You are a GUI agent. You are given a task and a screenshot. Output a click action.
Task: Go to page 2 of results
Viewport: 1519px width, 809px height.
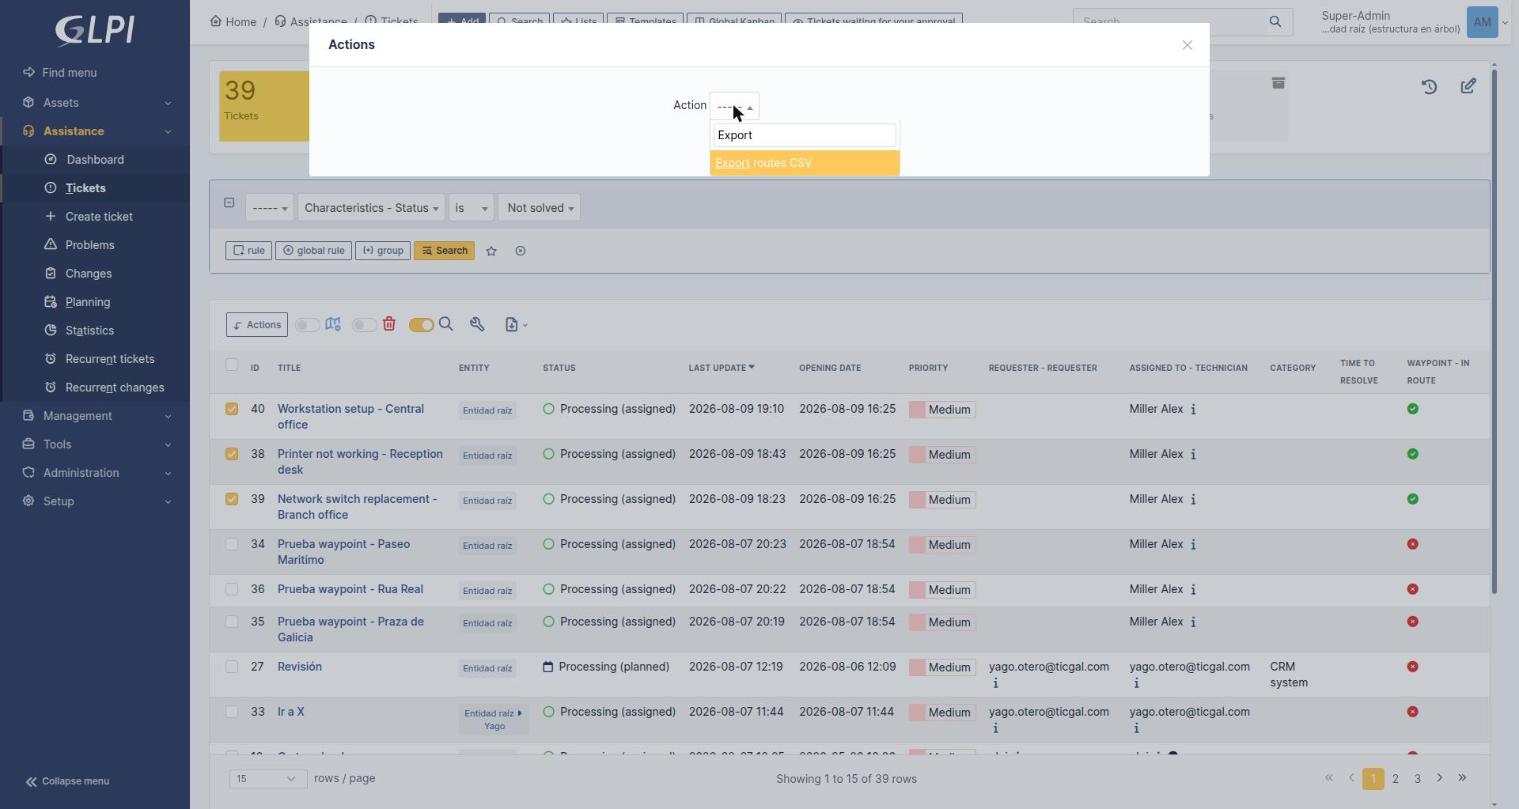[x=1395, y=779]
